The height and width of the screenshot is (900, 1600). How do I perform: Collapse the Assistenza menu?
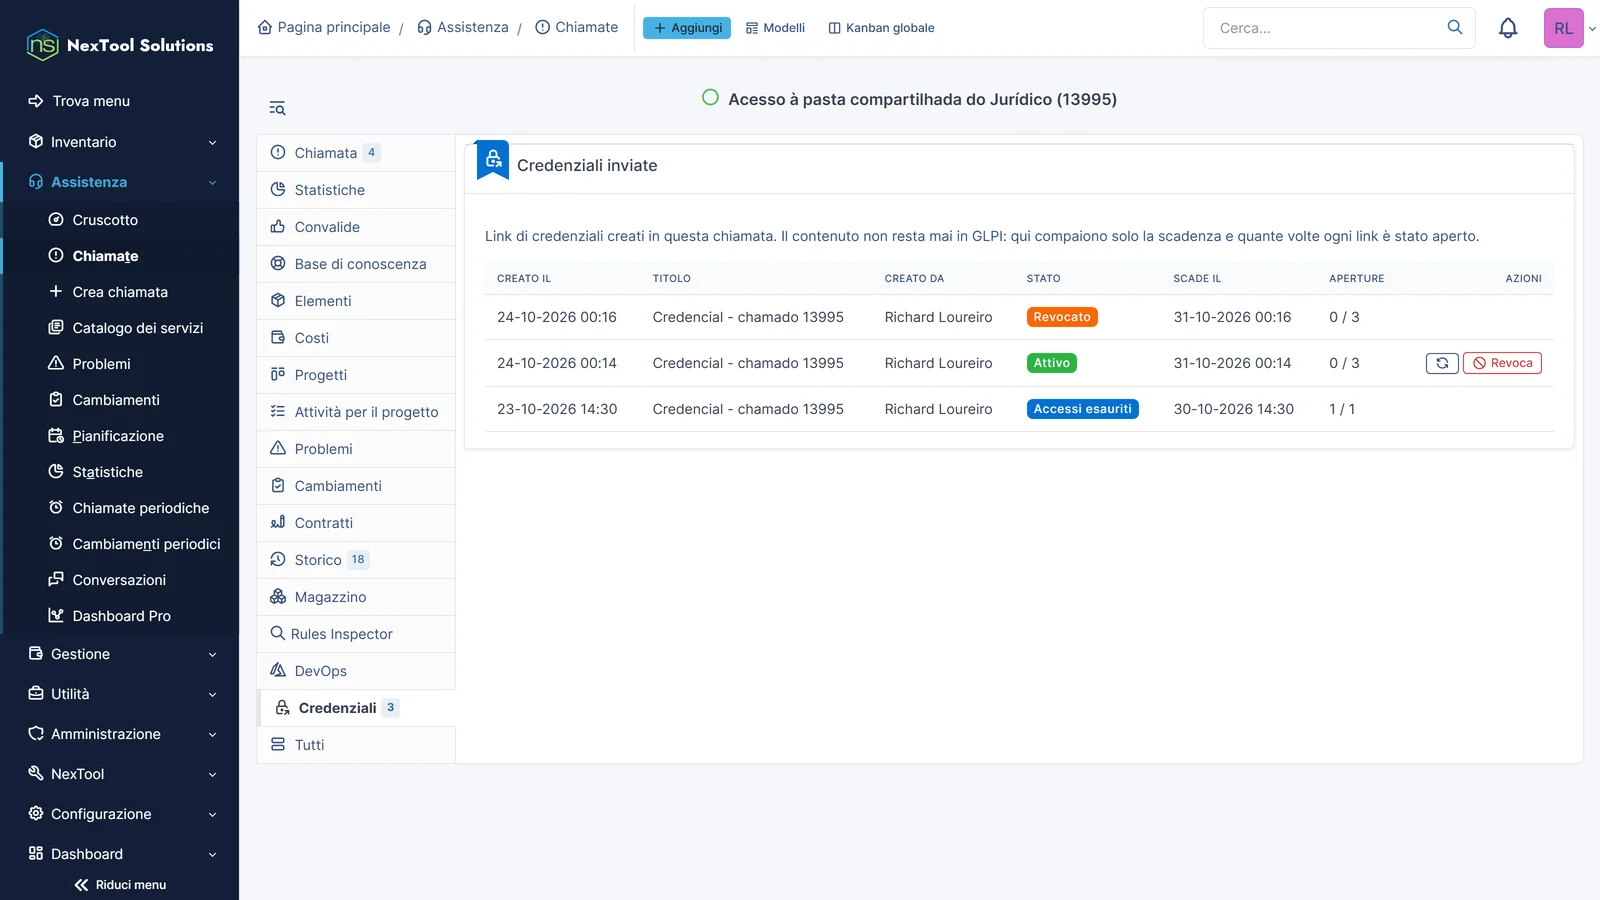click(119, 182)
